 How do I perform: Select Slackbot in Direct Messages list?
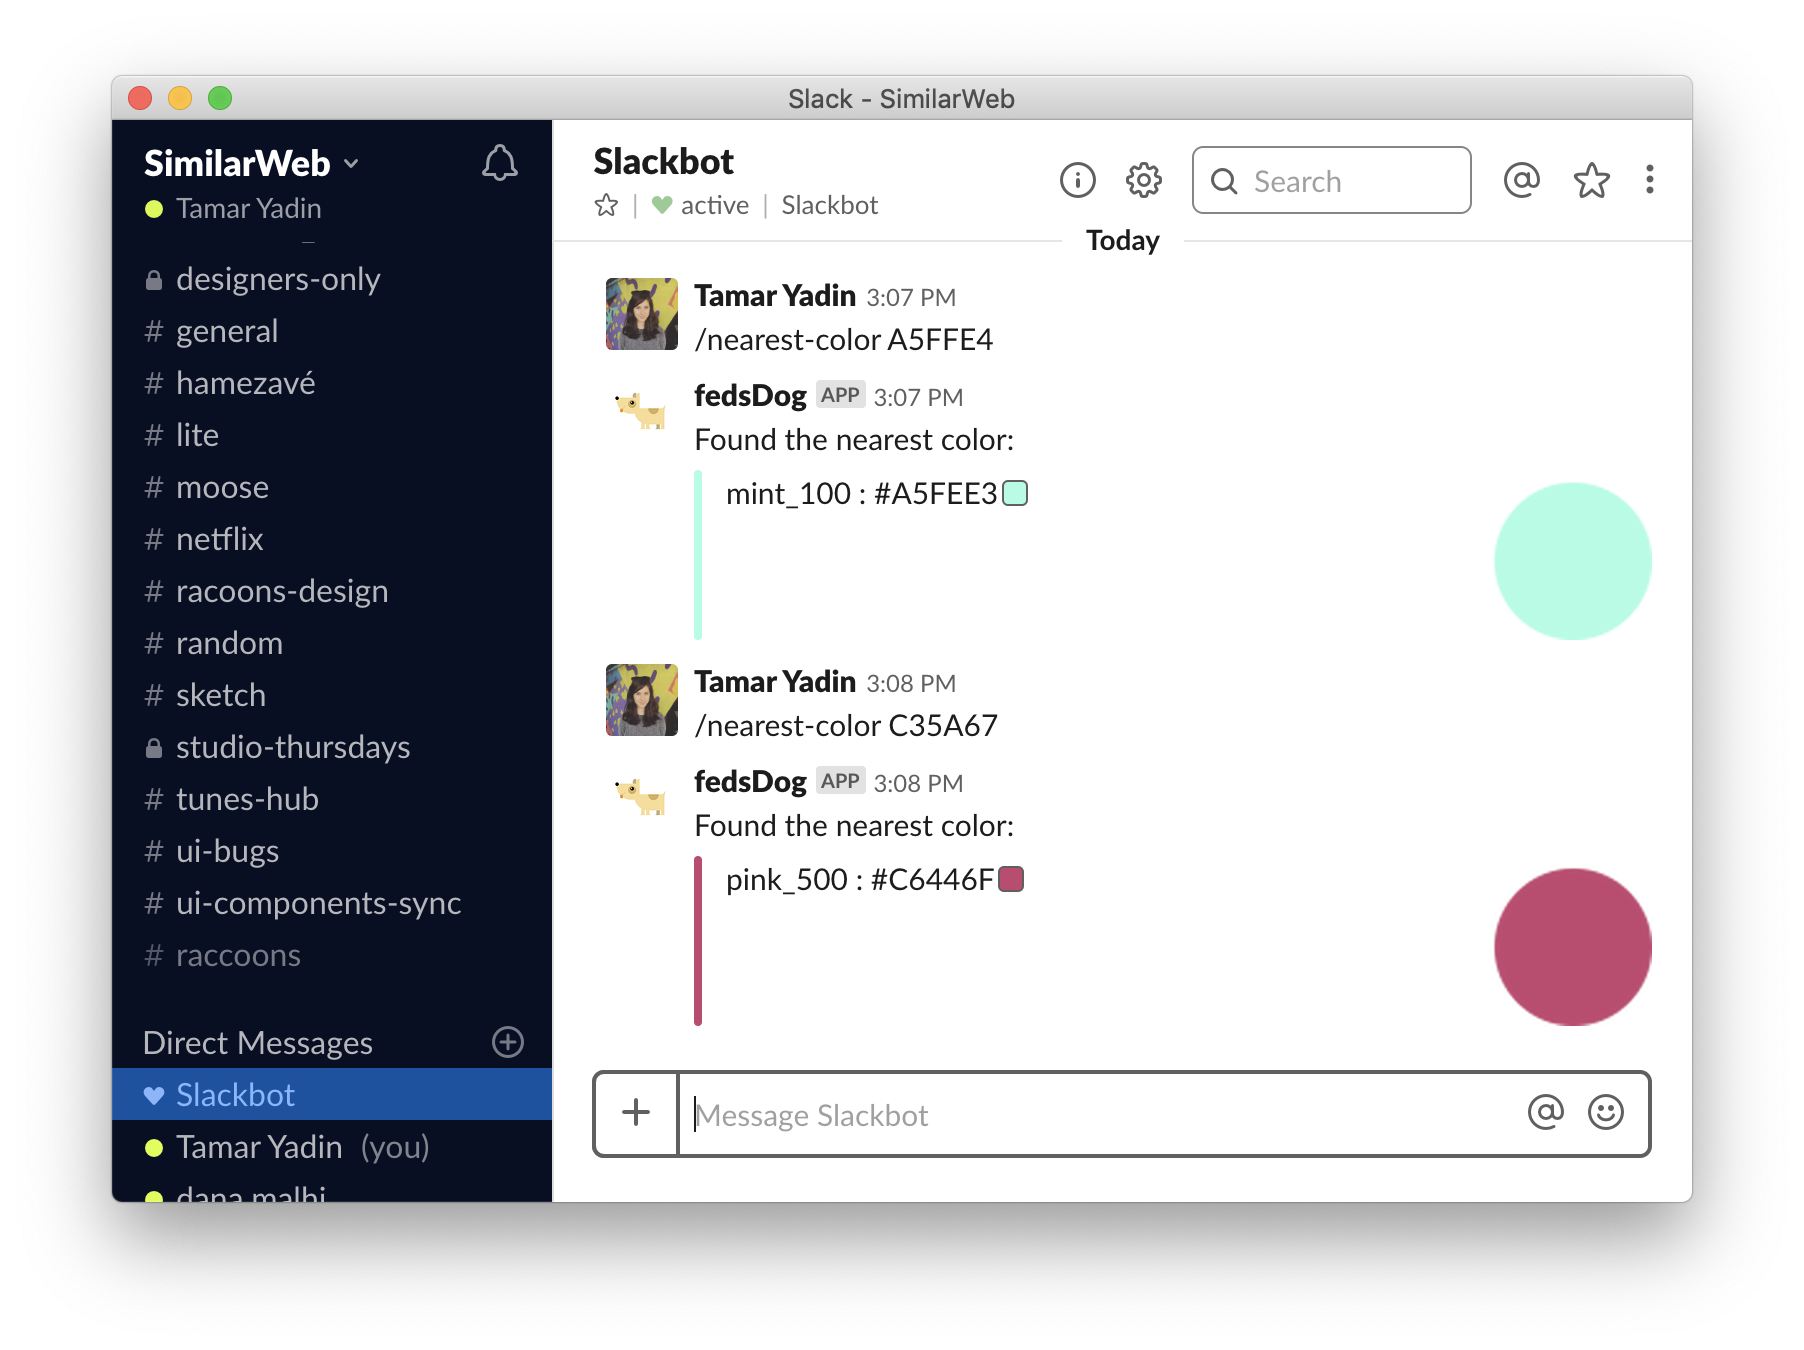[x=331, y=1095]
